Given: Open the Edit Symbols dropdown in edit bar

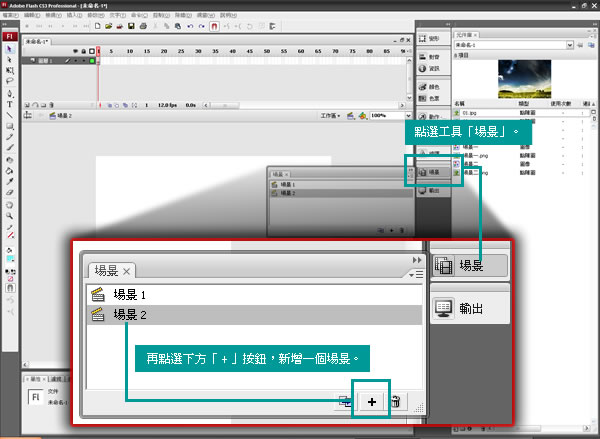Looking at the screenshot, I should coord(362,116).
